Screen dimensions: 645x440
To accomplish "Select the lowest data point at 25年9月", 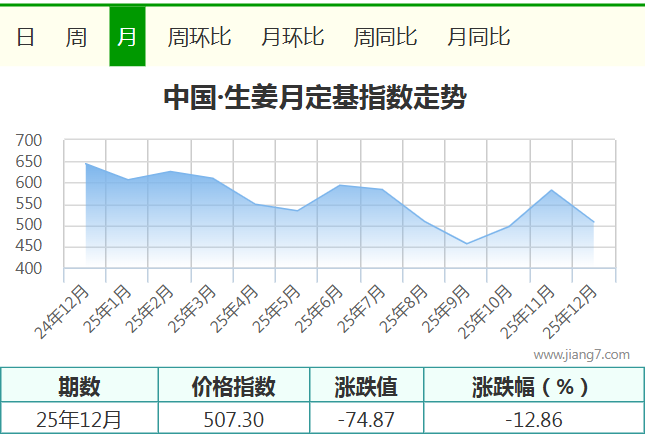I will pyautogui.click(x=466, y=244).
